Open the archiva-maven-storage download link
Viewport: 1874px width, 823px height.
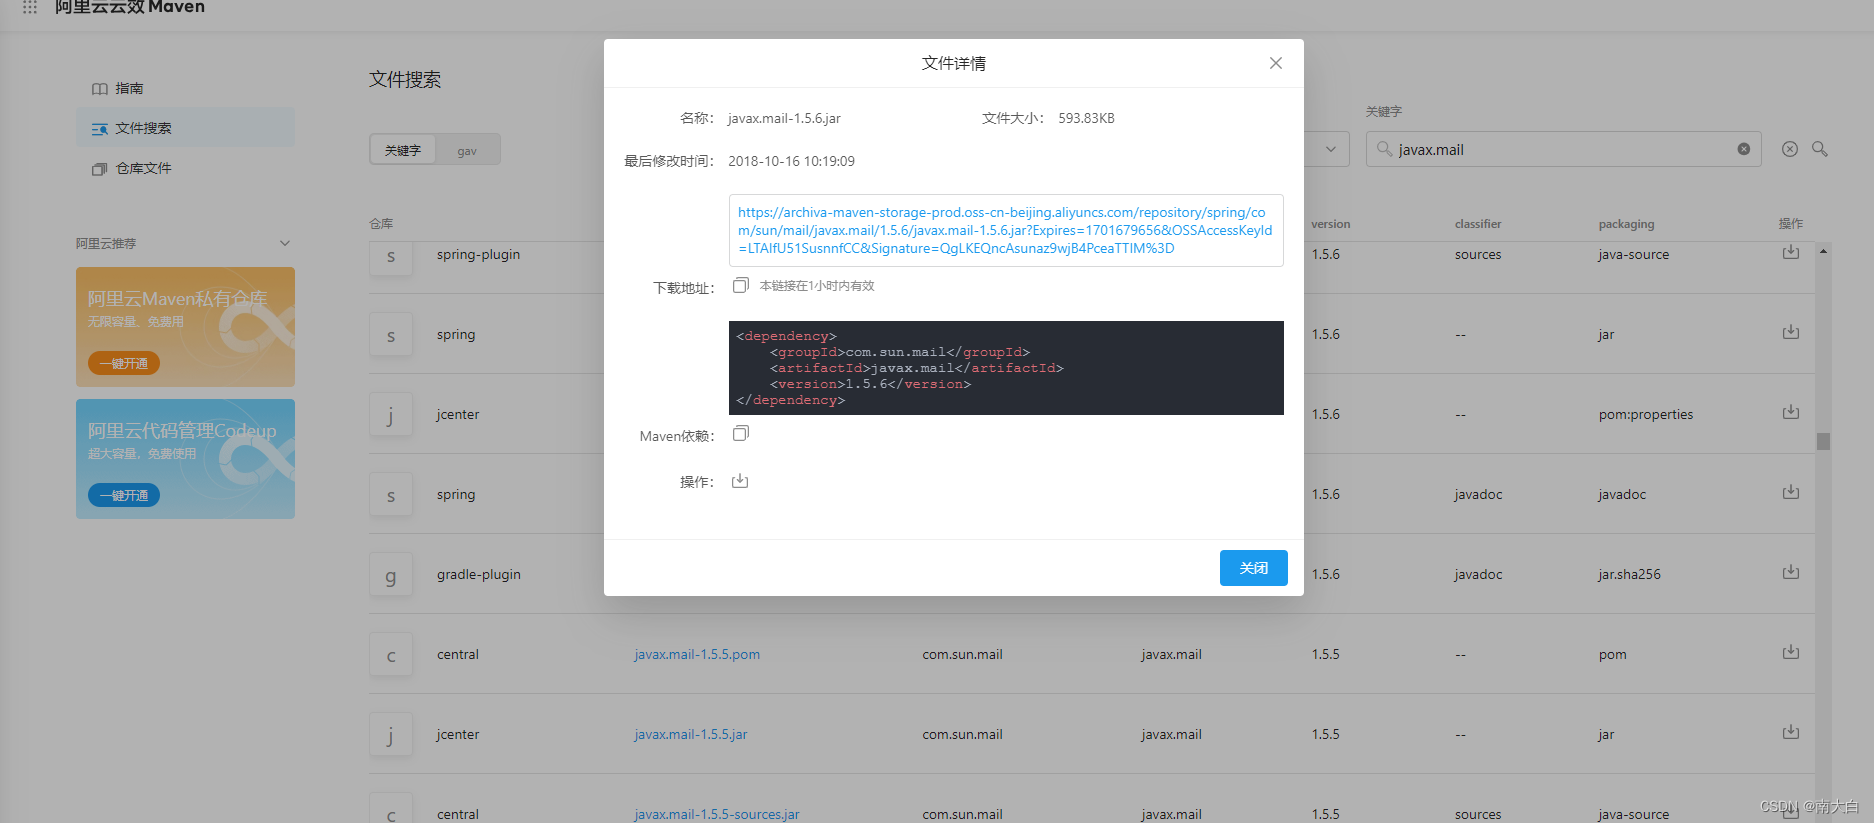(x=1005, y=230)
